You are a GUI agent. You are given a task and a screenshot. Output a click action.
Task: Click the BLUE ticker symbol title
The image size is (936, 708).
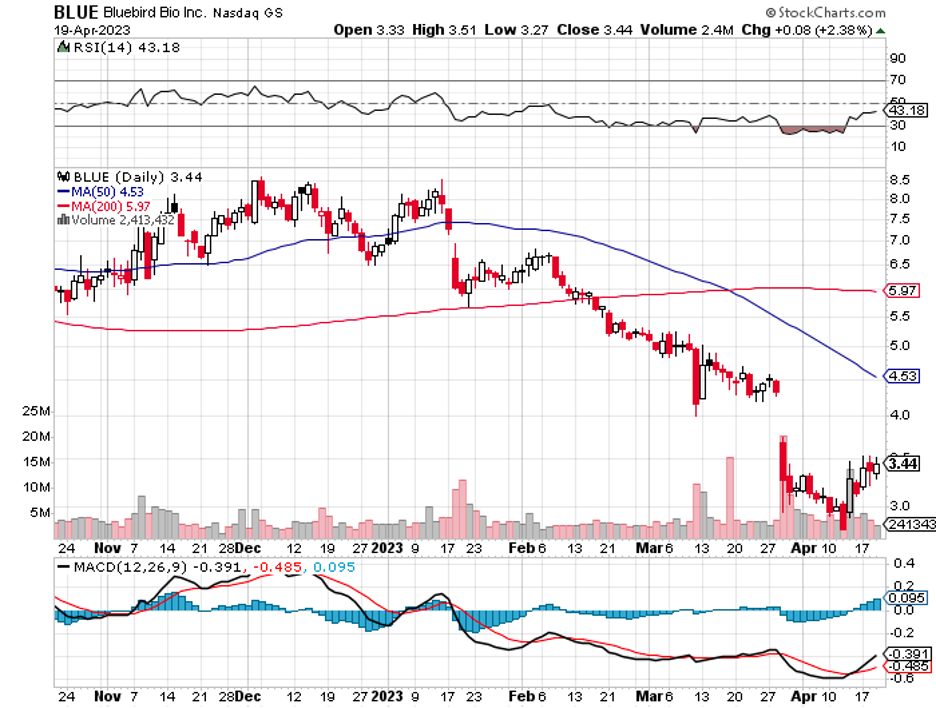click(x=76, y=13)
